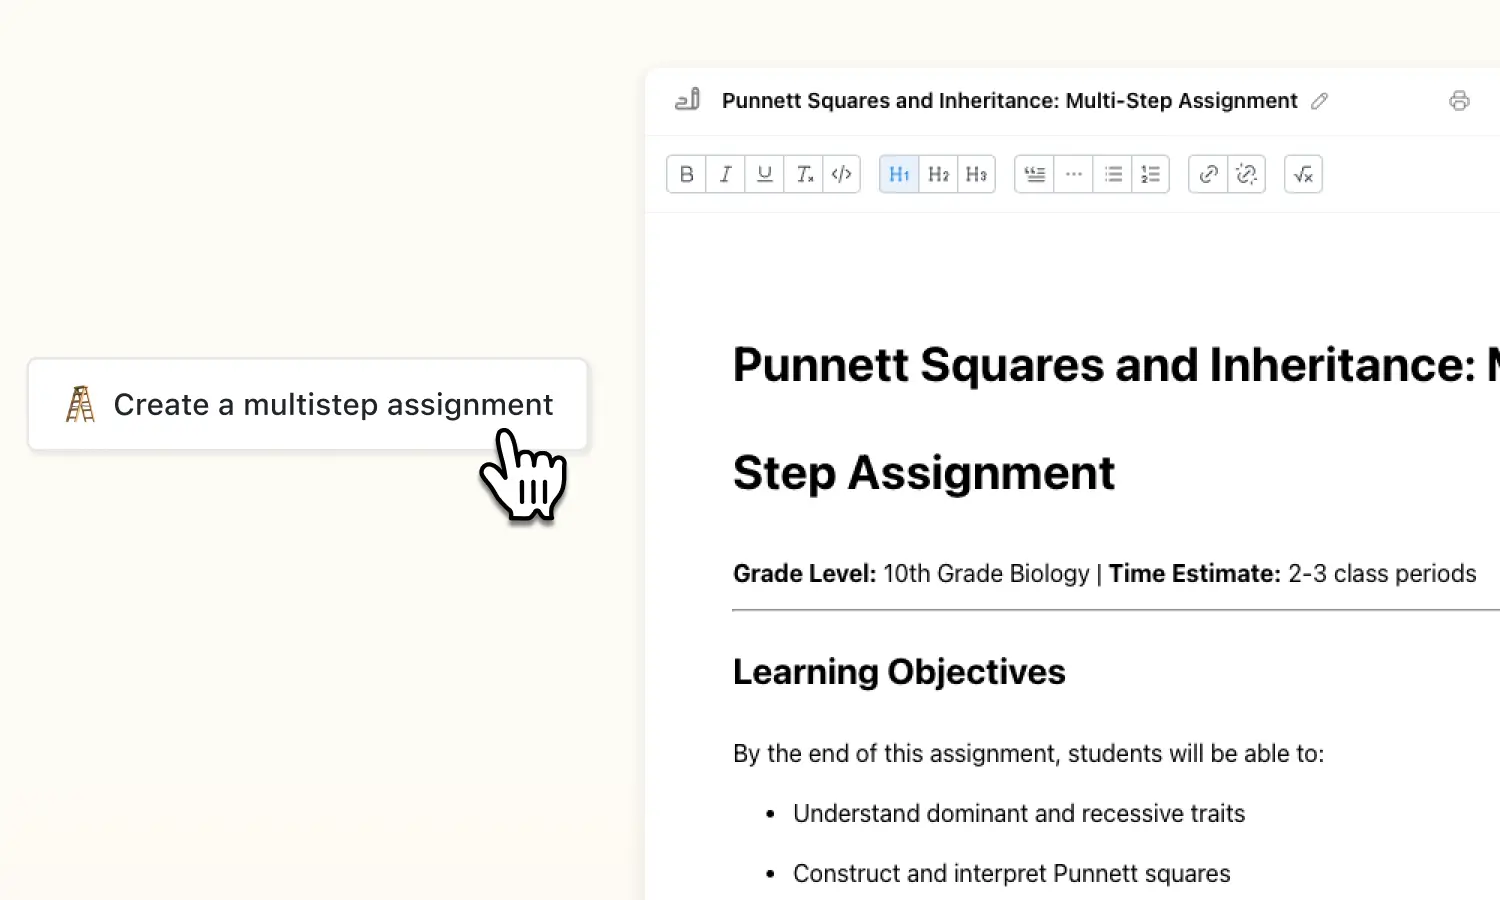Clear text formatting
Image resolution: width=1500 pixels, height=900 pixels.
tap(803, 174)
